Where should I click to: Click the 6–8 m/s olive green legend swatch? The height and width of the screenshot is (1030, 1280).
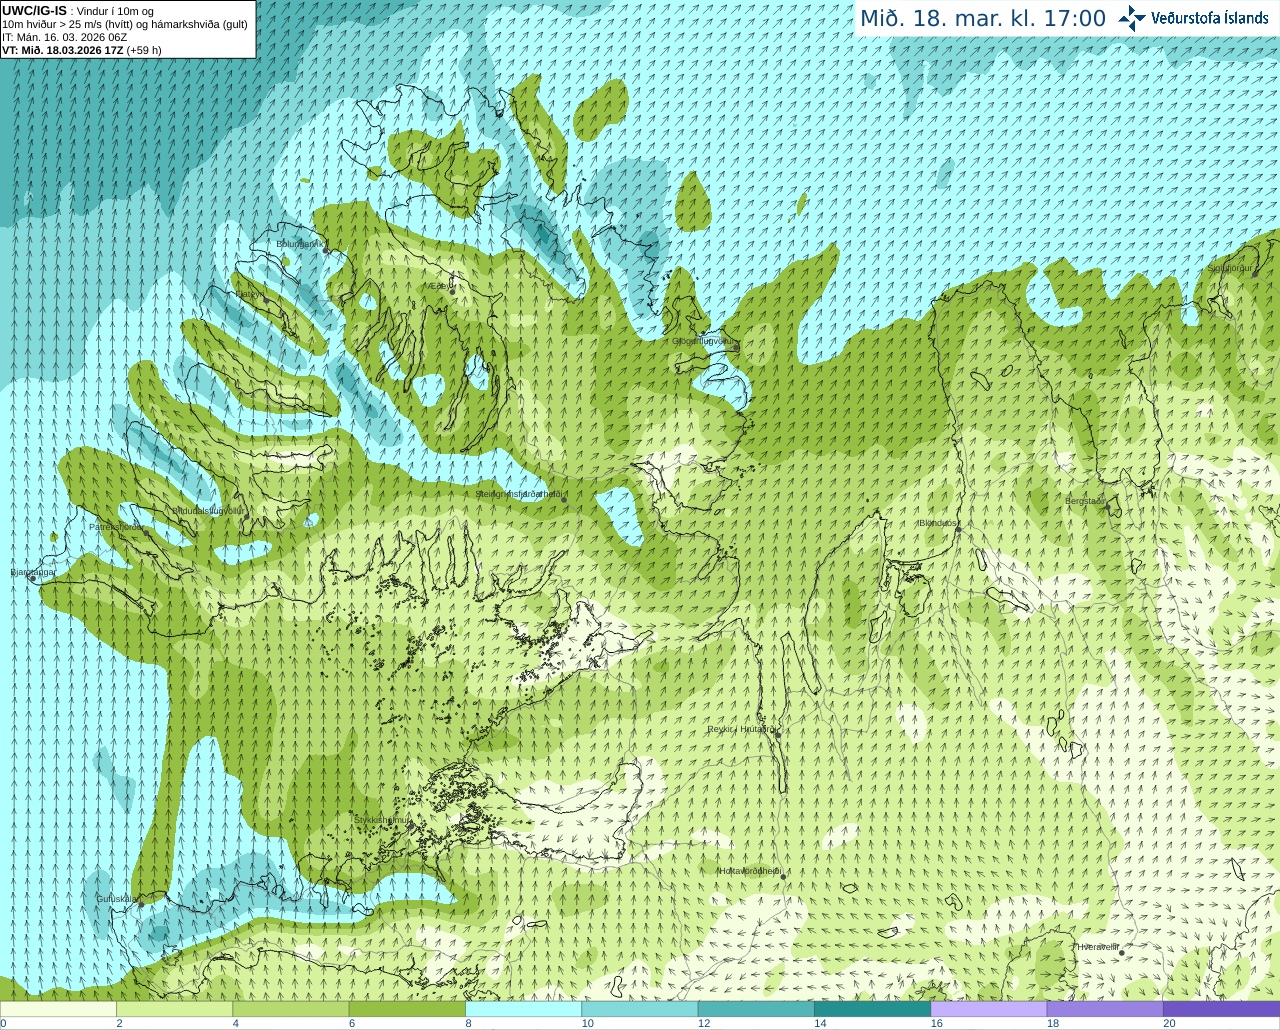pyautogui.click(x=407, y=1009)
